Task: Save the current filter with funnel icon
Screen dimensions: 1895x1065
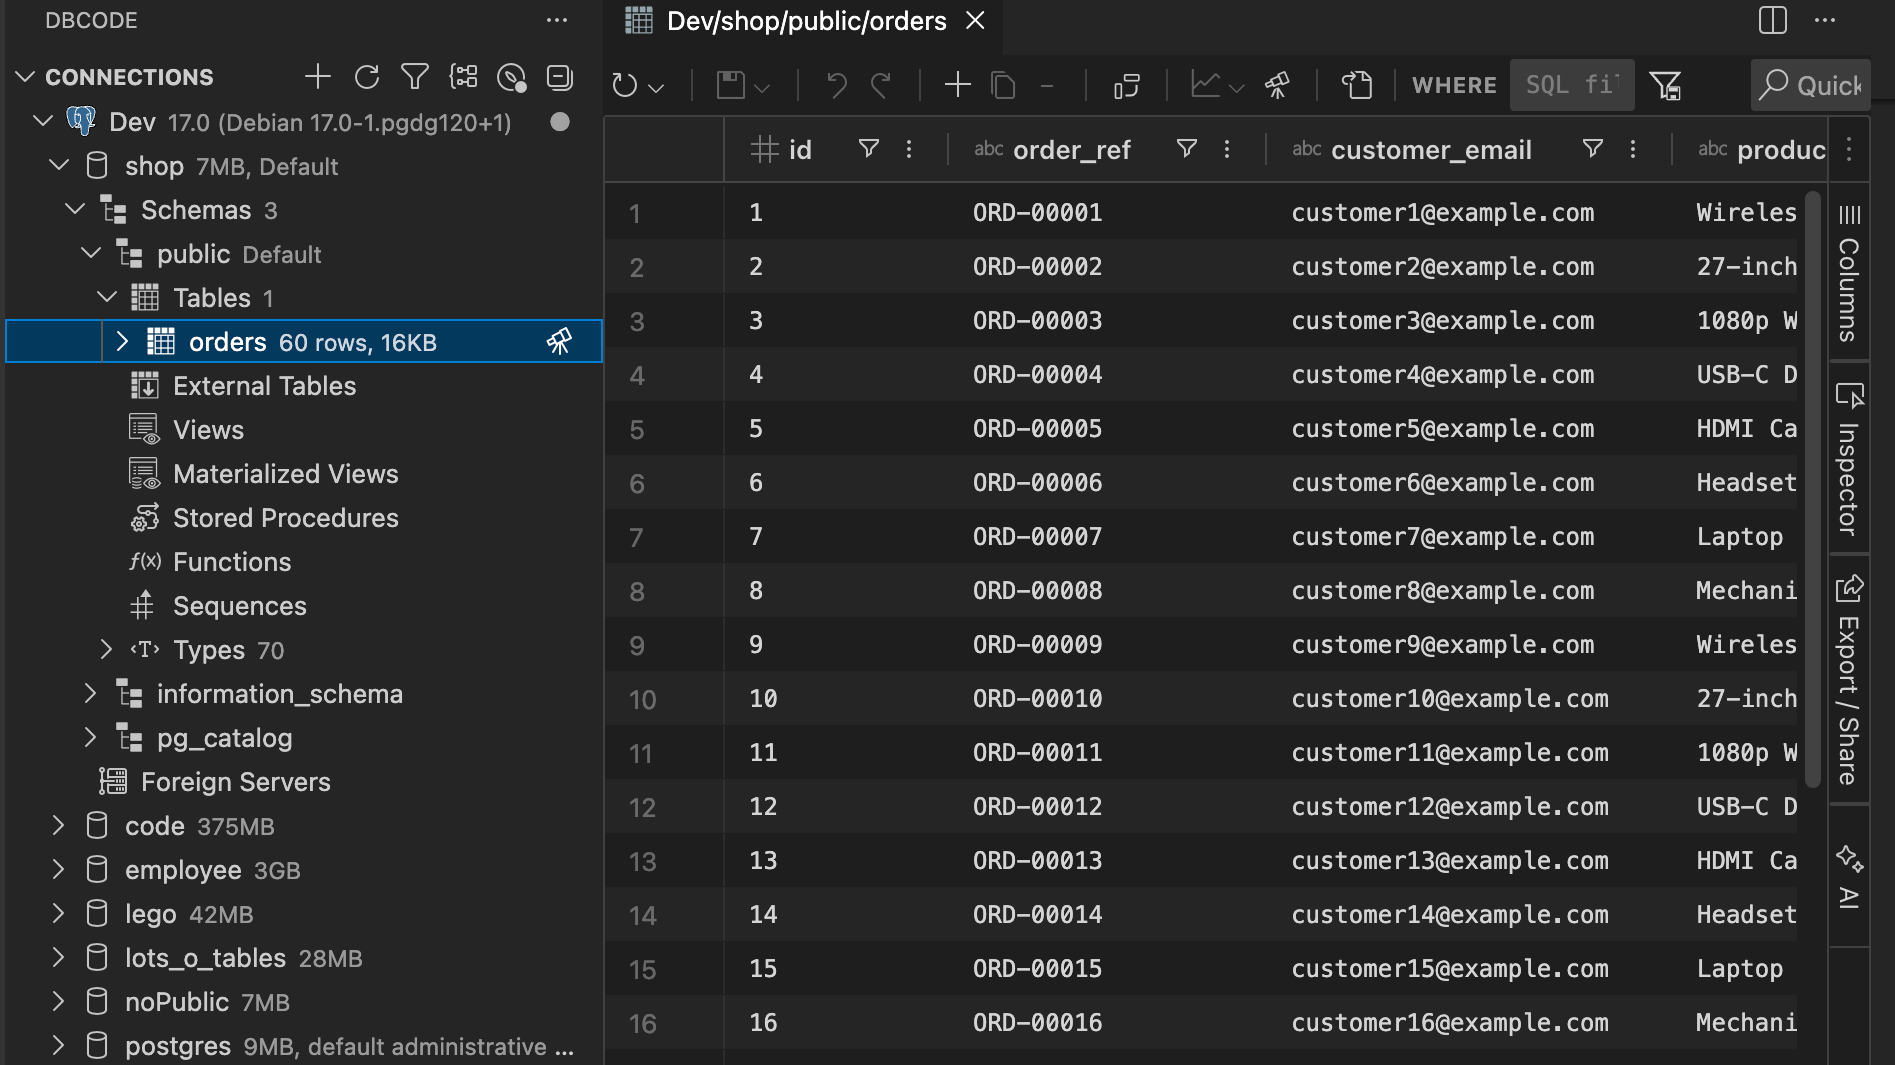Action: point(1665,86)
